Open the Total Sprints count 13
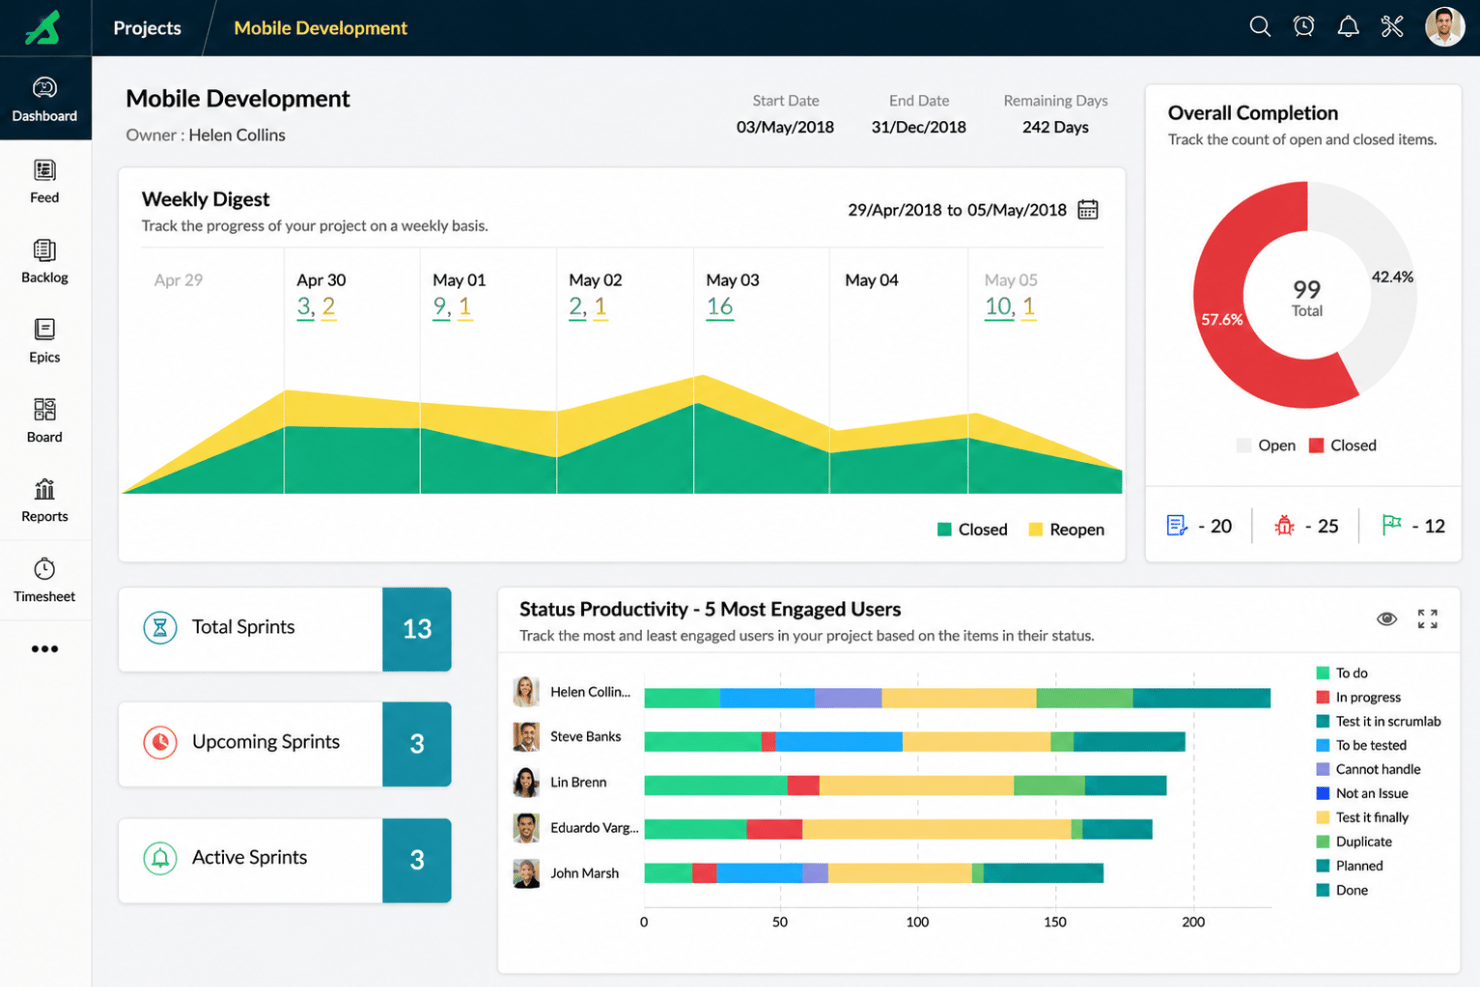The width and height of the screenshot is (1480, 987). (x=417, y=629)
